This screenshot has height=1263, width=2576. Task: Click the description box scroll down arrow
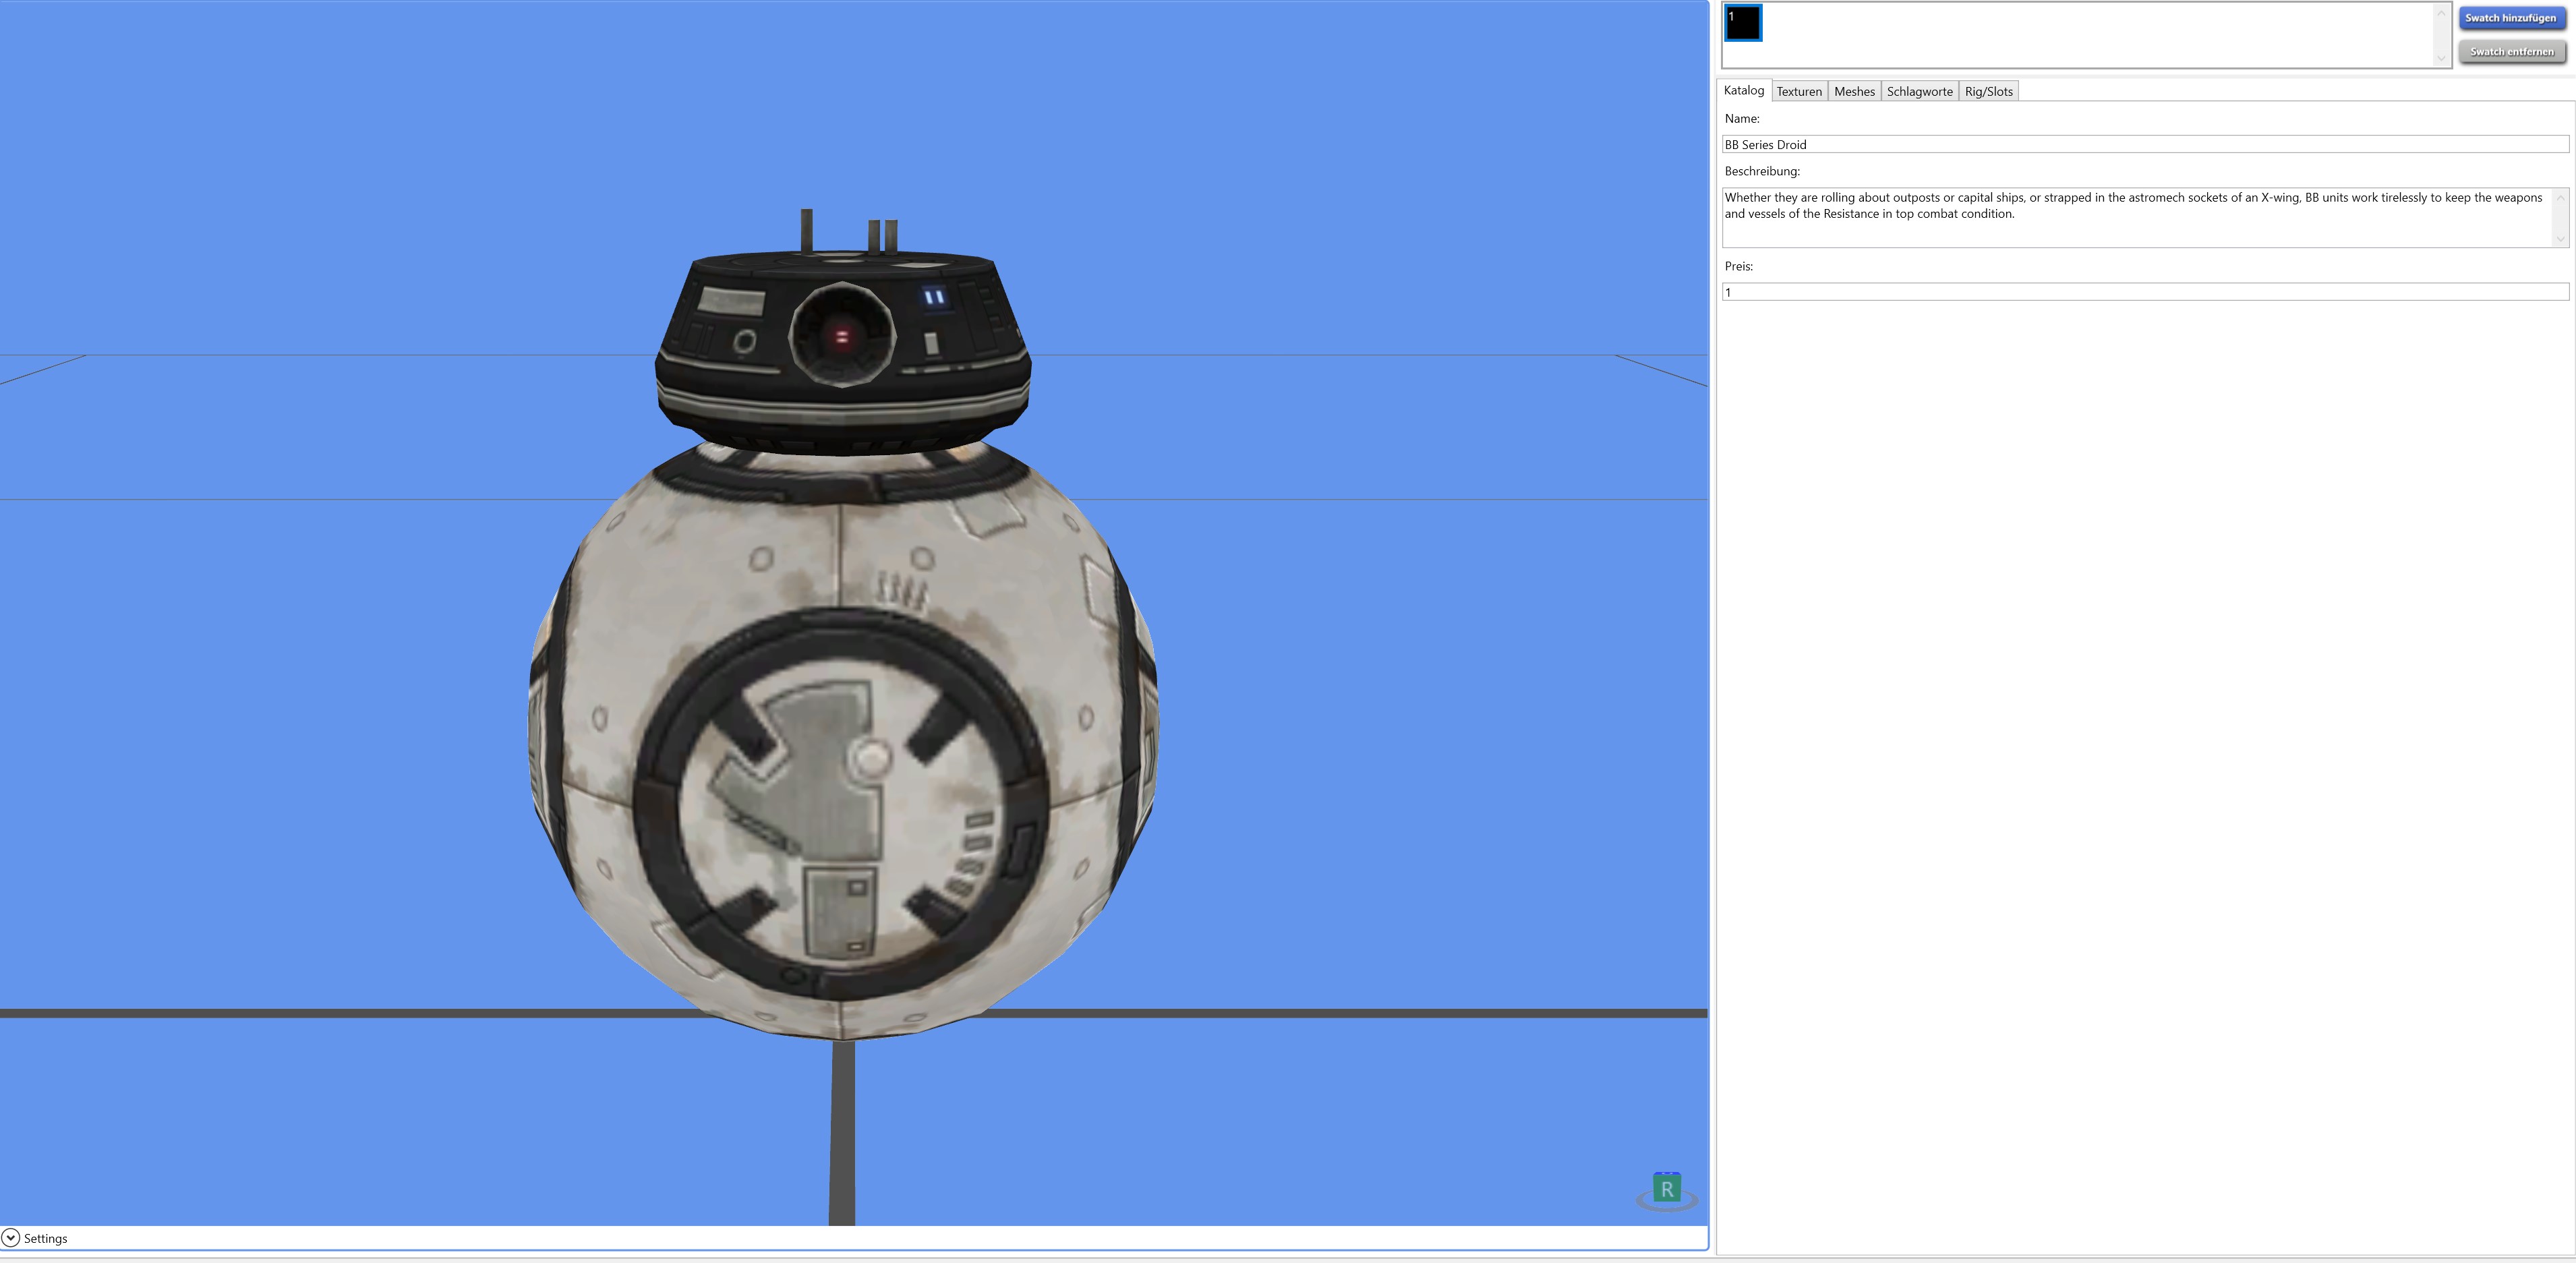pos(2560,238)
